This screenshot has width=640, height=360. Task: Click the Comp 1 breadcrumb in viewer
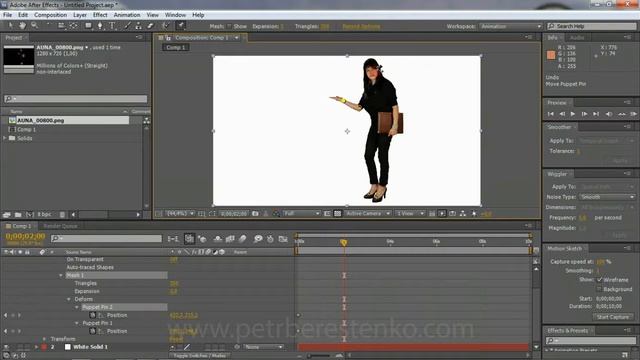tap(176, 47)
